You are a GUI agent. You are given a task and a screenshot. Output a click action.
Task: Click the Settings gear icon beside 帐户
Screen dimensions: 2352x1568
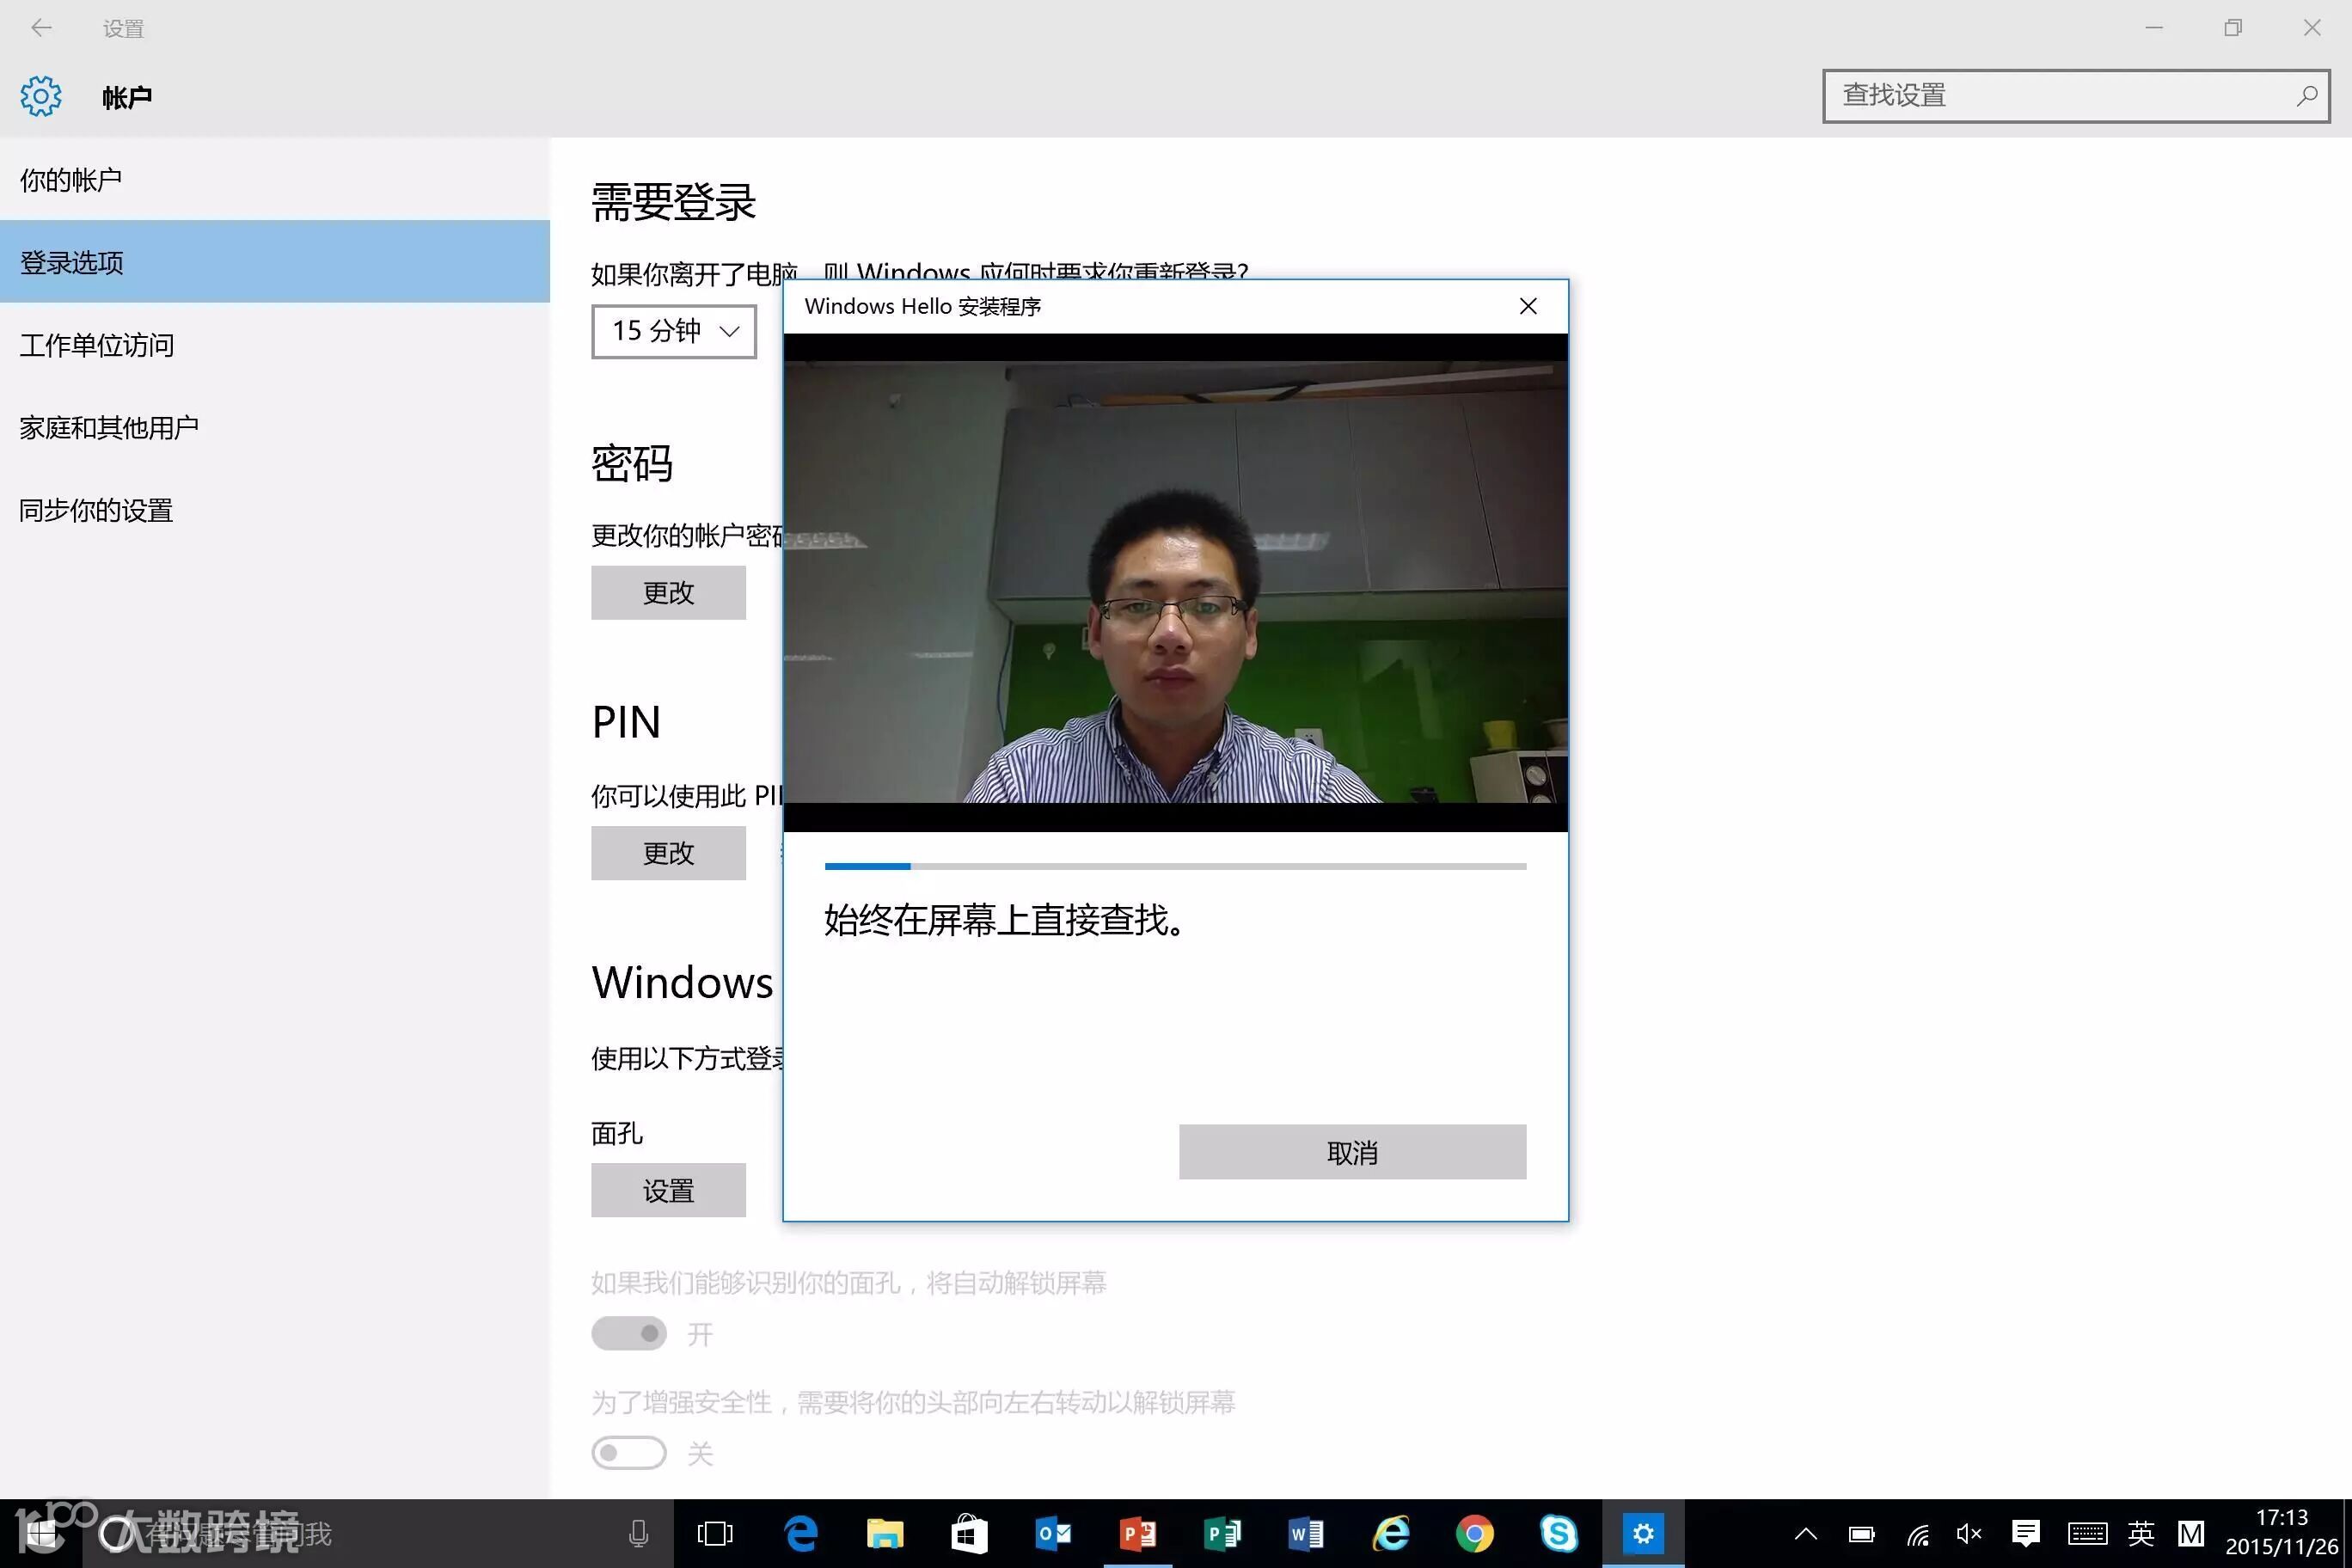point(41,96)
